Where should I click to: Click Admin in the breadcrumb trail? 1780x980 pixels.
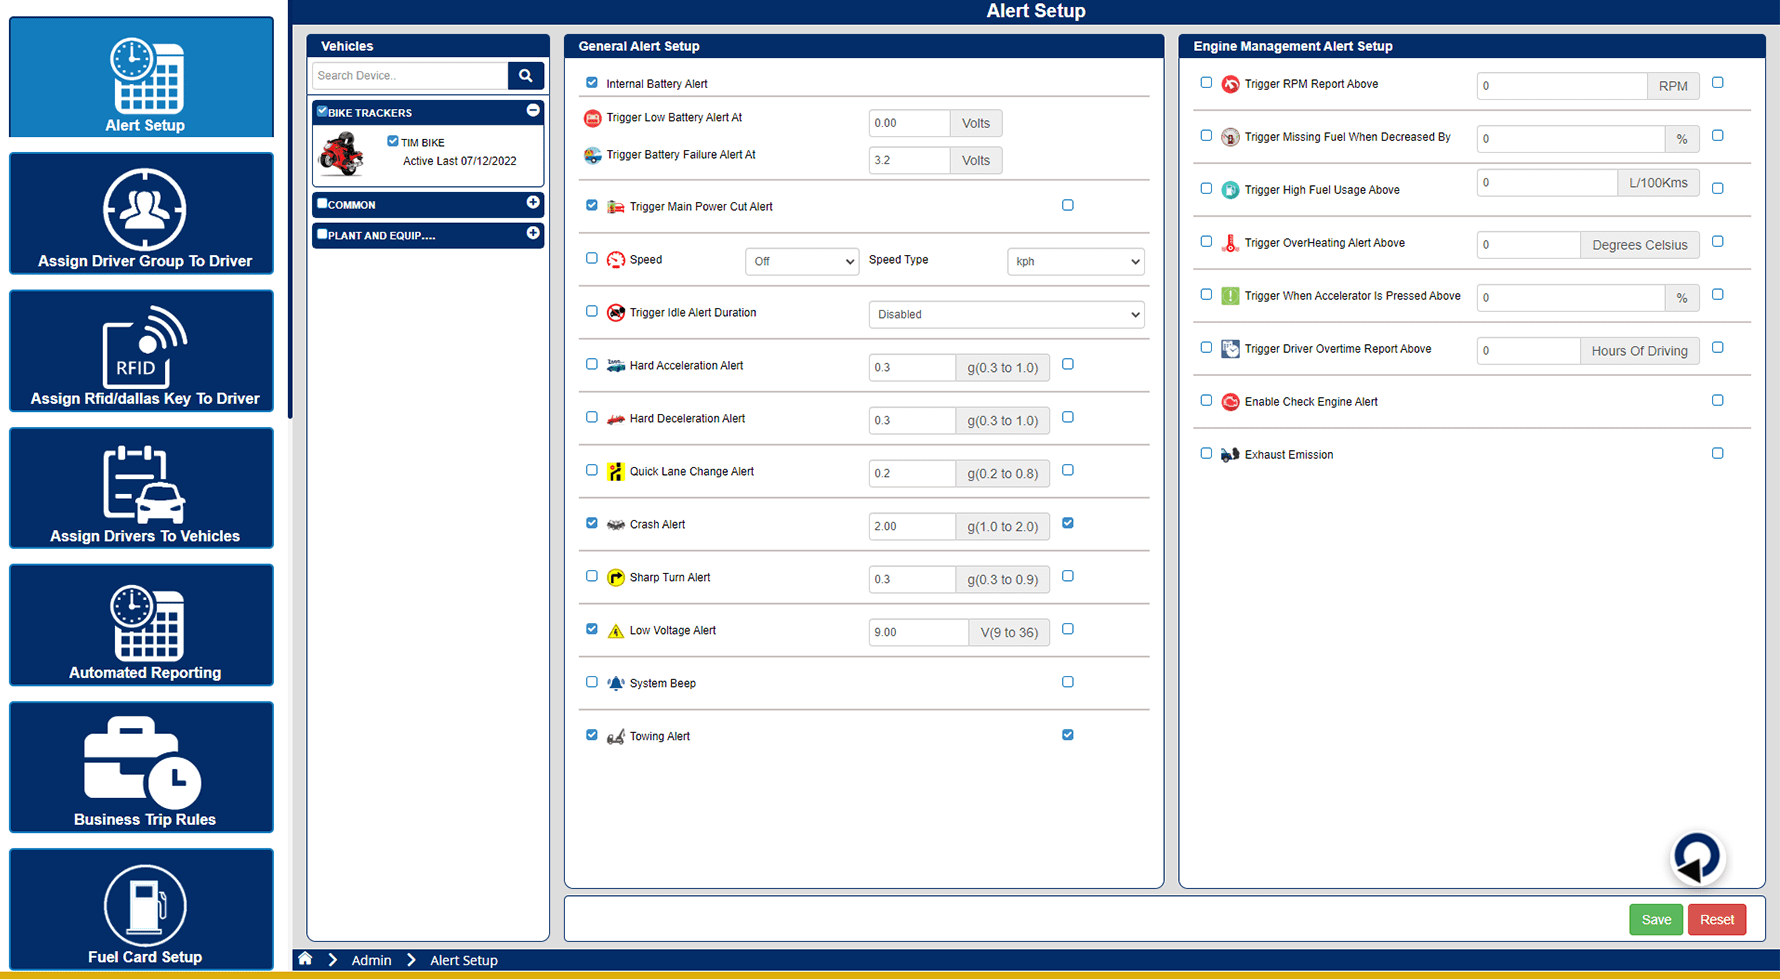pos(371,960)
